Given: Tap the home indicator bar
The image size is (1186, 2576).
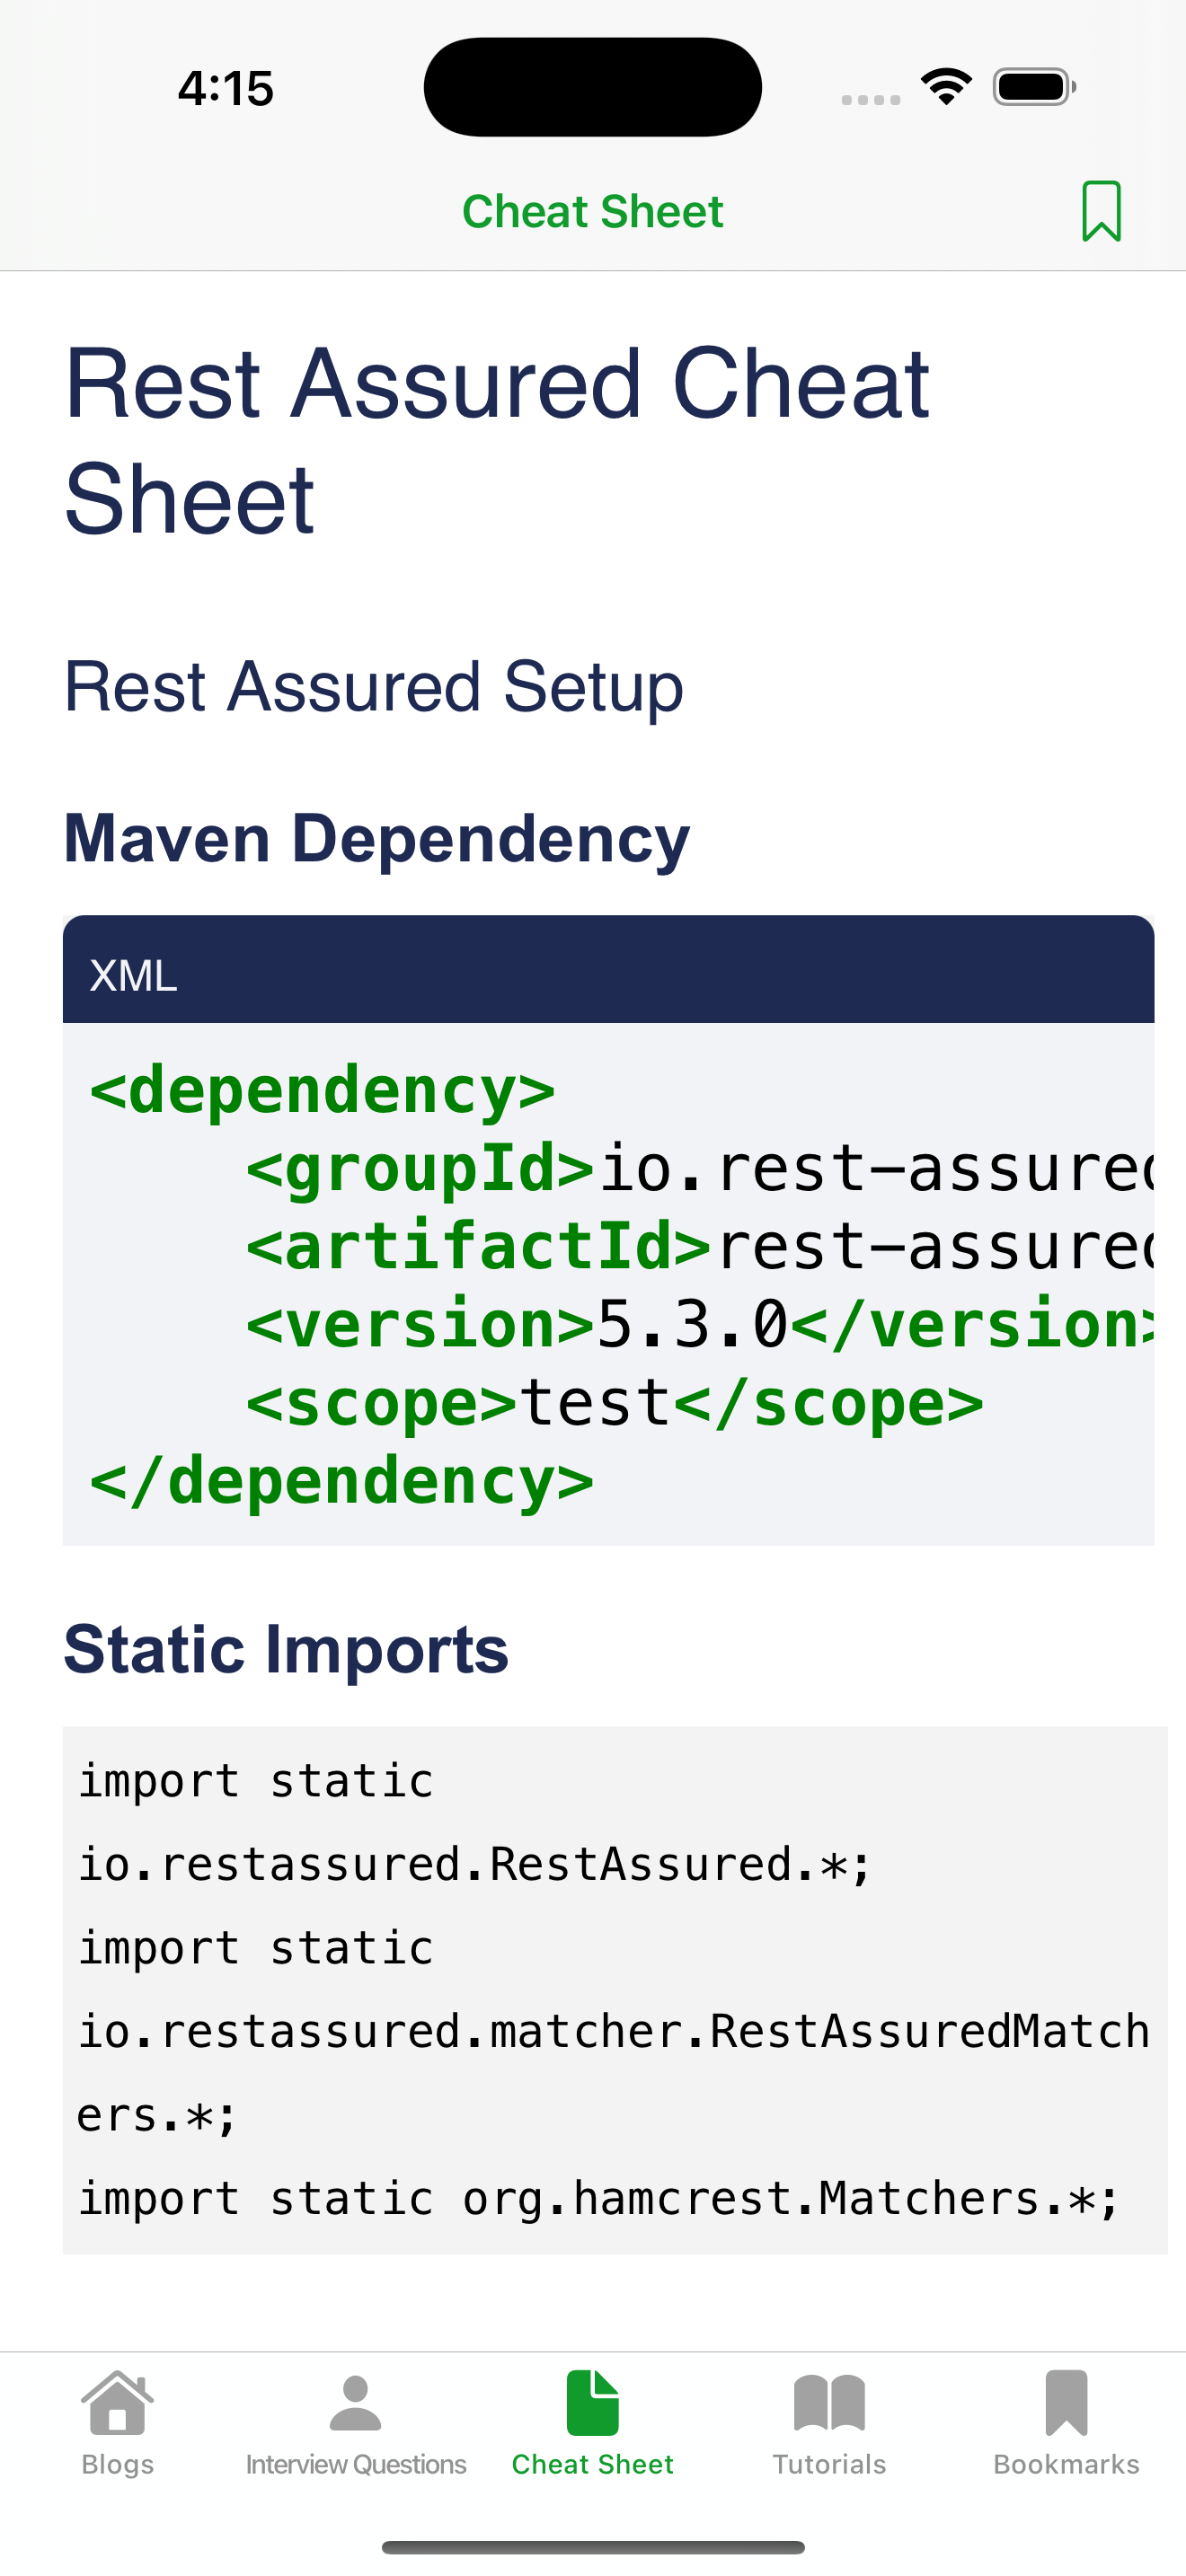Looking at the screenshot, I should click(x=593, y=2547).
